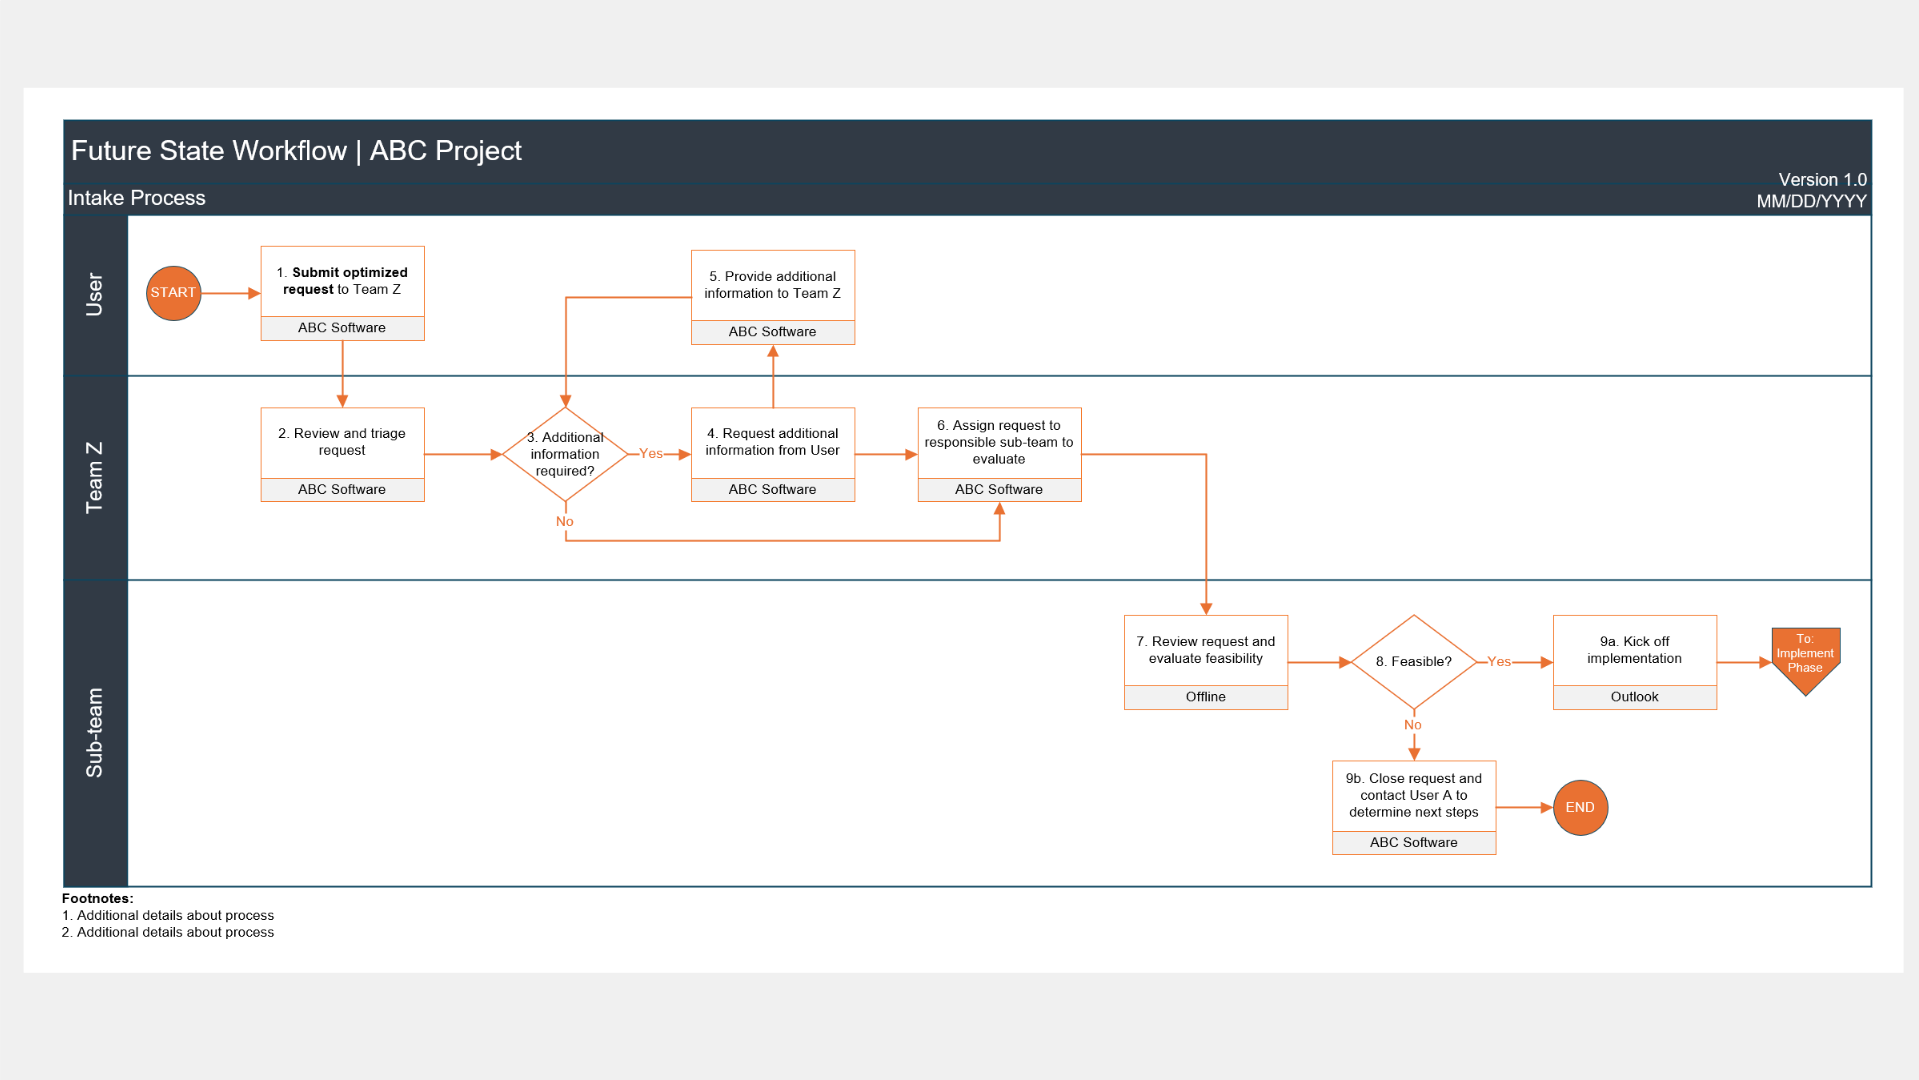Click the 'Future State Workflow | ABC Project' title

click(296, 151)
